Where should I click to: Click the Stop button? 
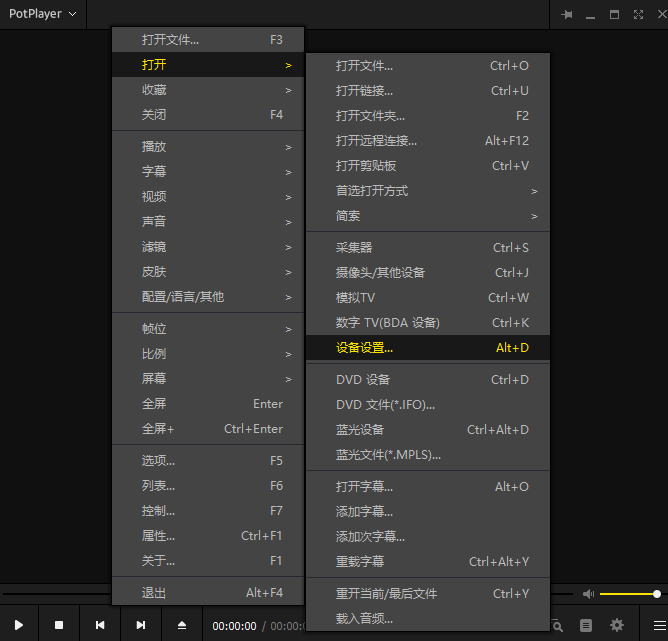[x=59, y=625]
